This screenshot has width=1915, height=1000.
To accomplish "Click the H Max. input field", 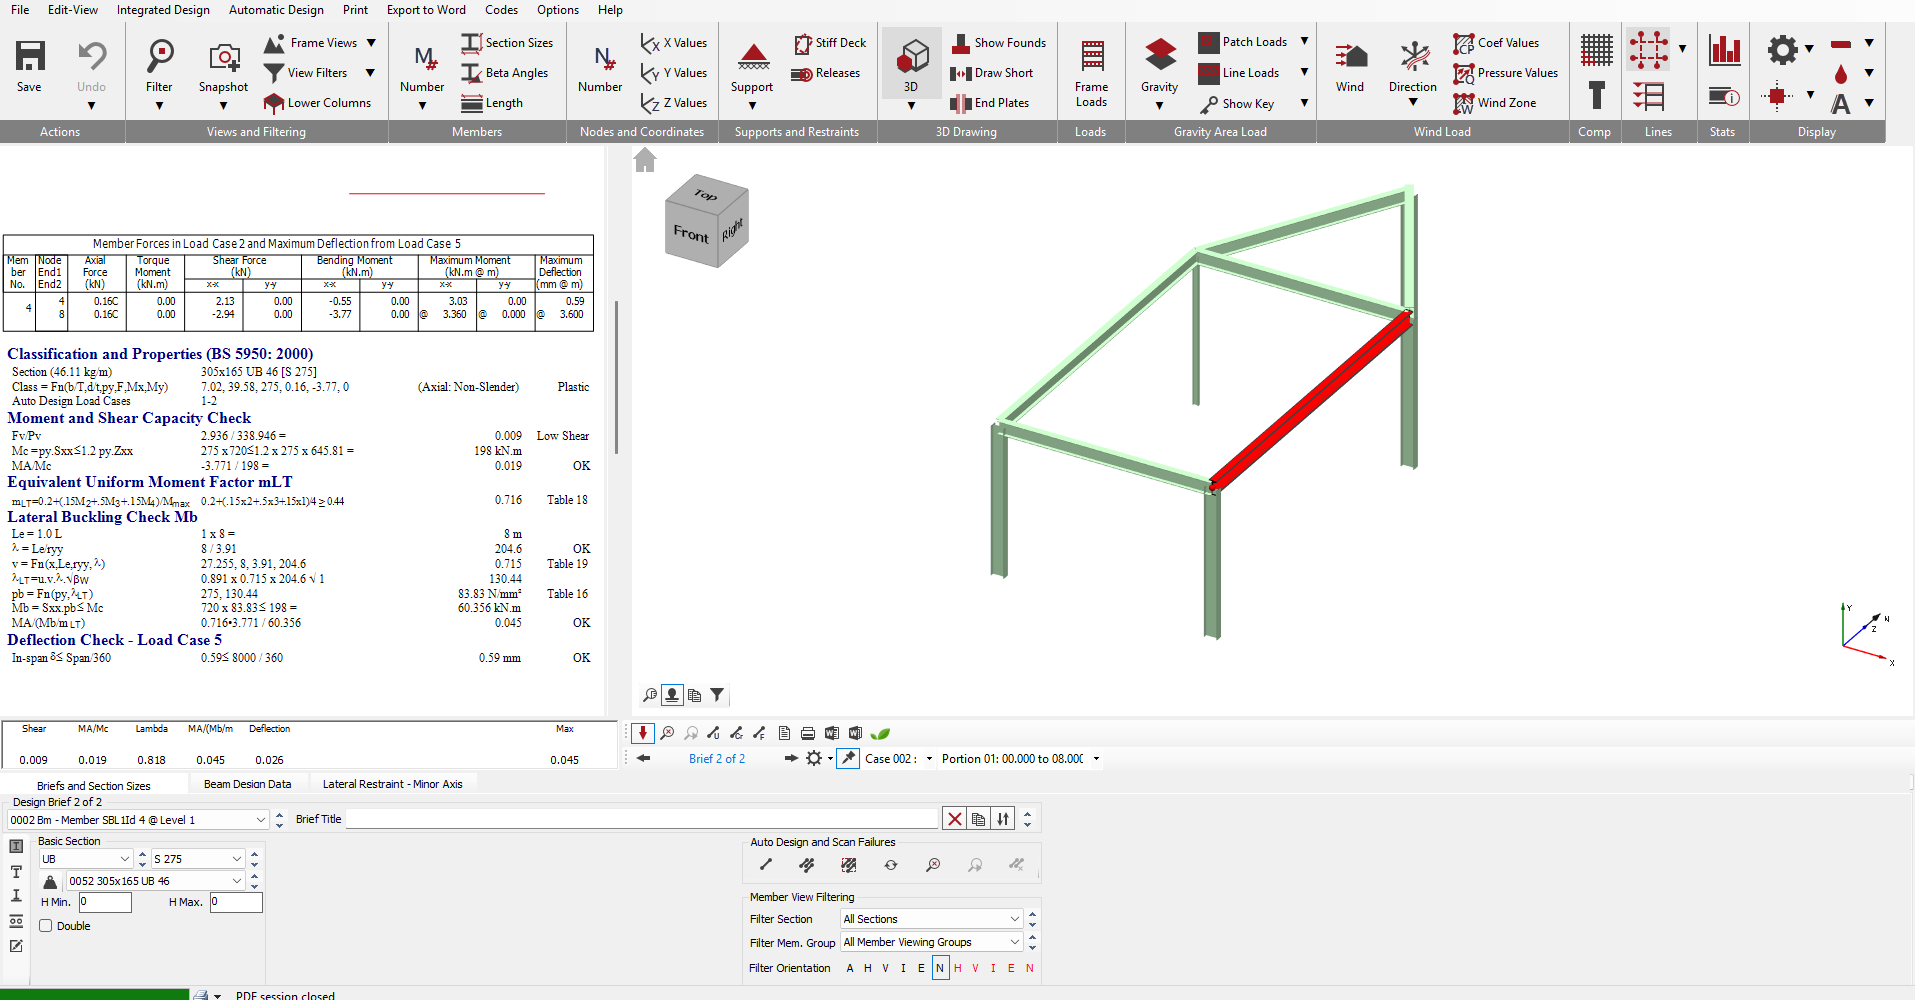I will pyautogui.click(x=236, y=902).
